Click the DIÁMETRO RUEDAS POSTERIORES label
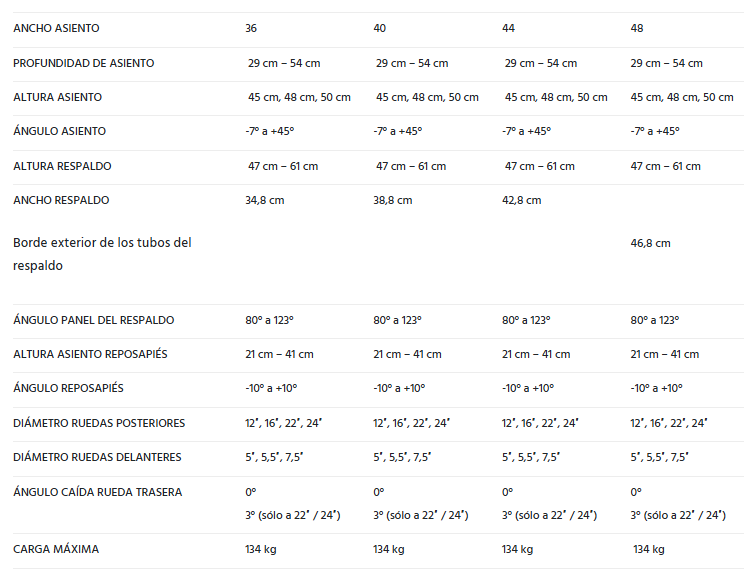The image size is (749, 579). tap(99, 423)
